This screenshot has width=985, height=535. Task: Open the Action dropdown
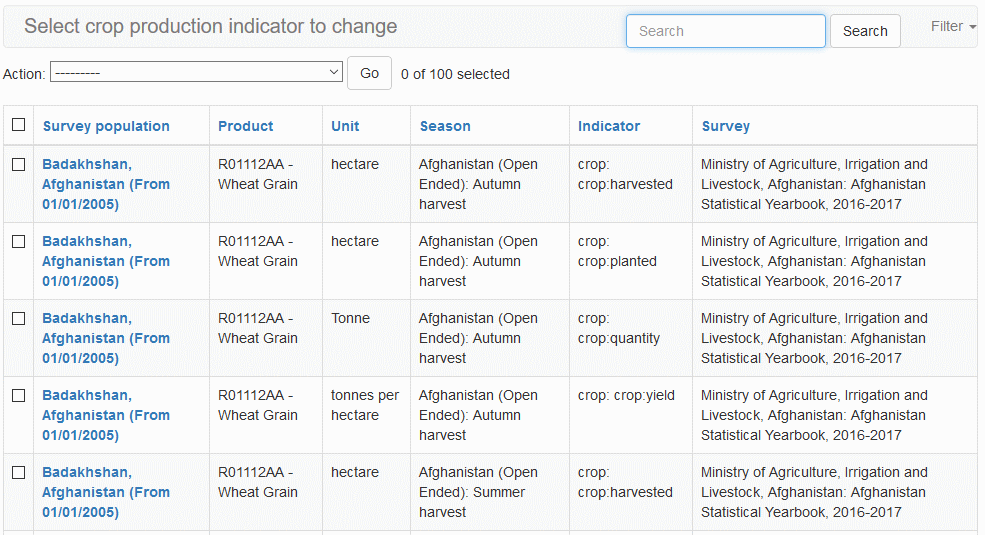196,73
